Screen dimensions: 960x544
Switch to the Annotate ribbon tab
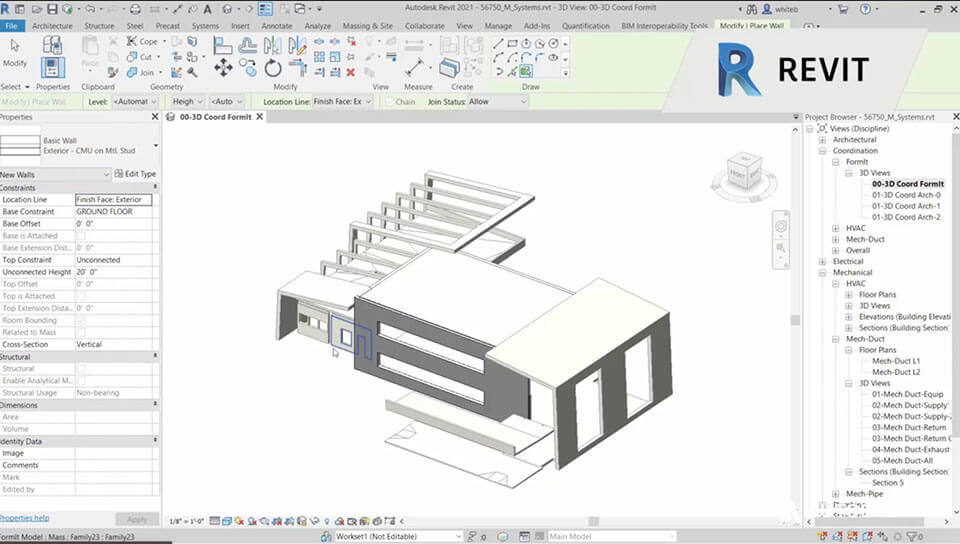pyautogui.click(x=276, y=25)
